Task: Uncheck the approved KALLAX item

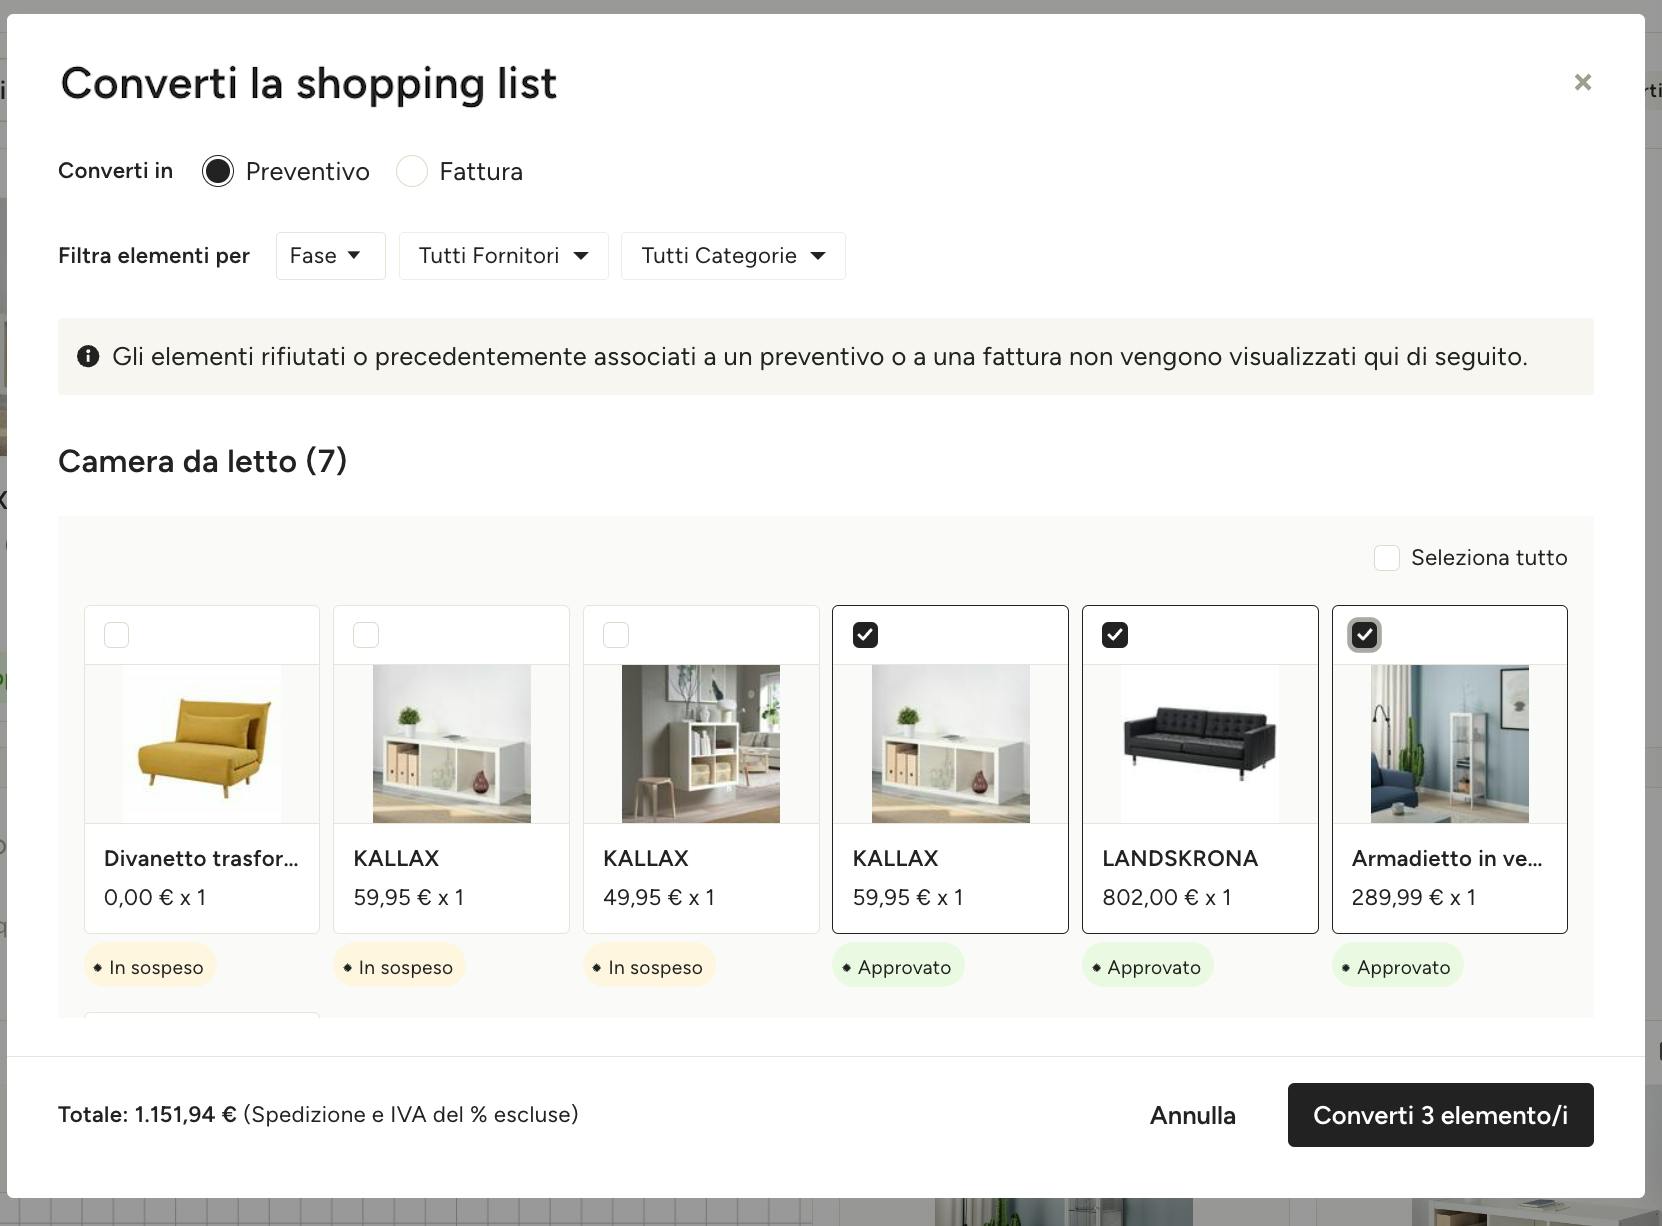Action: click(x=865, y=635)
